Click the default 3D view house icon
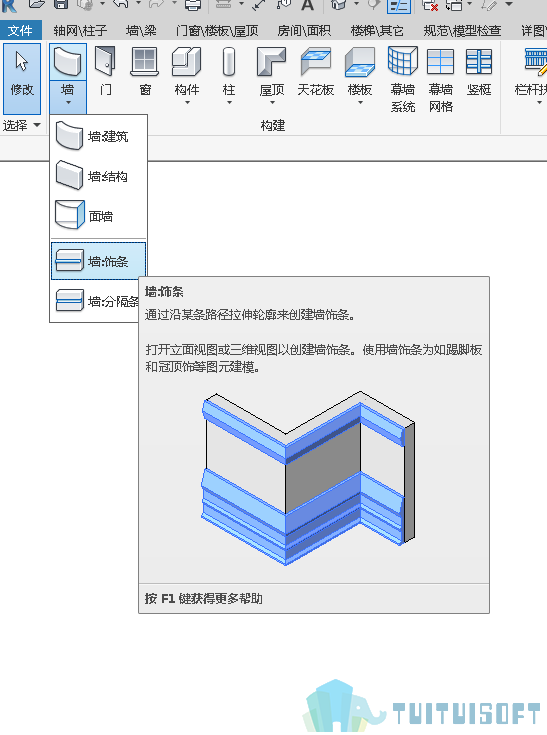The image size is (547, 735). point(338,5)
